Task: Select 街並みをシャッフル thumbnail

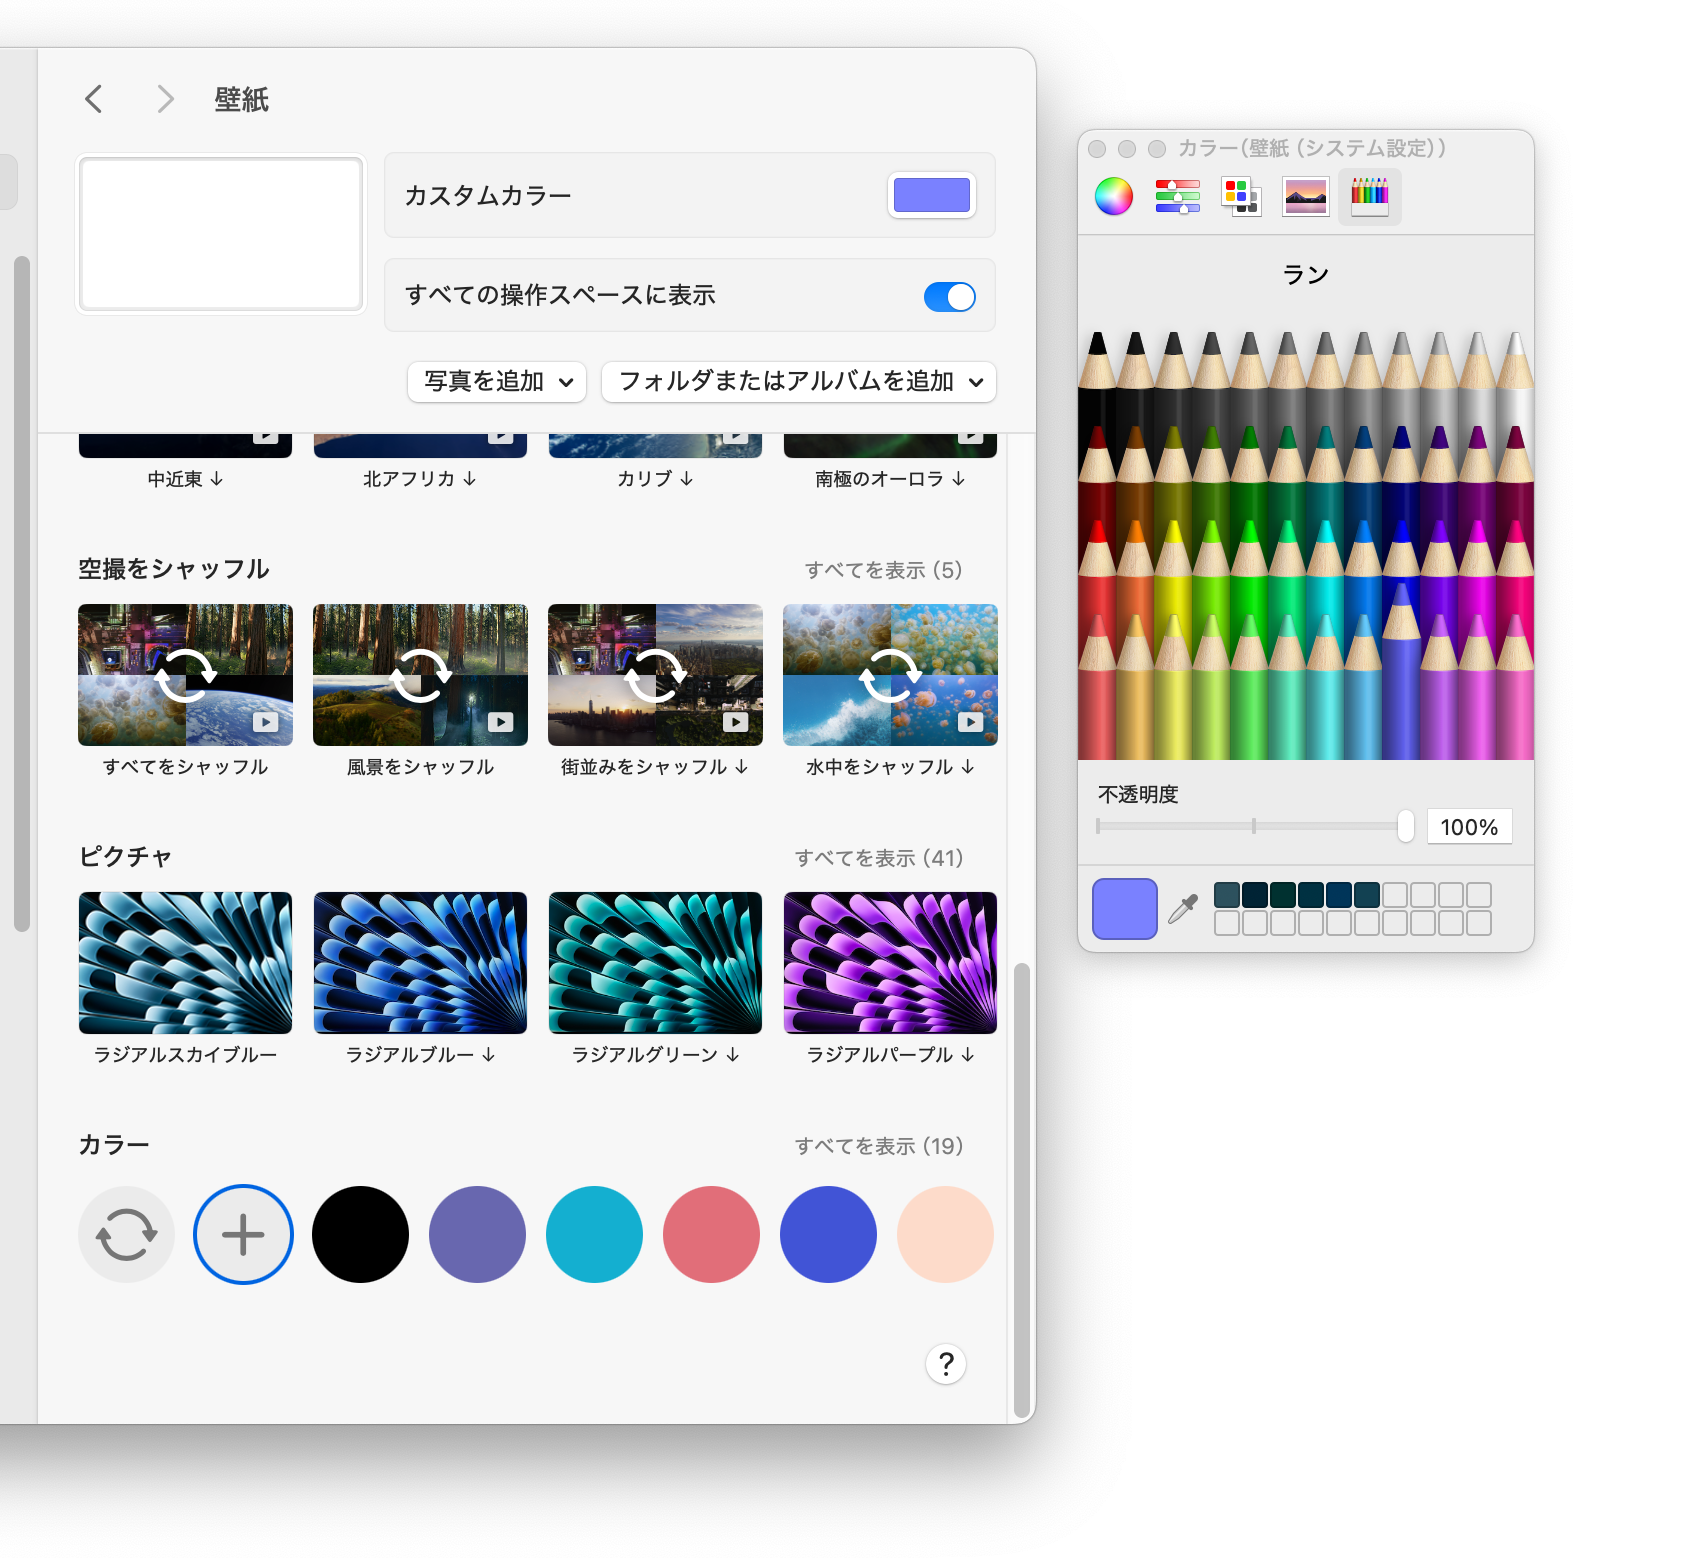Action: tap(656, 675)
